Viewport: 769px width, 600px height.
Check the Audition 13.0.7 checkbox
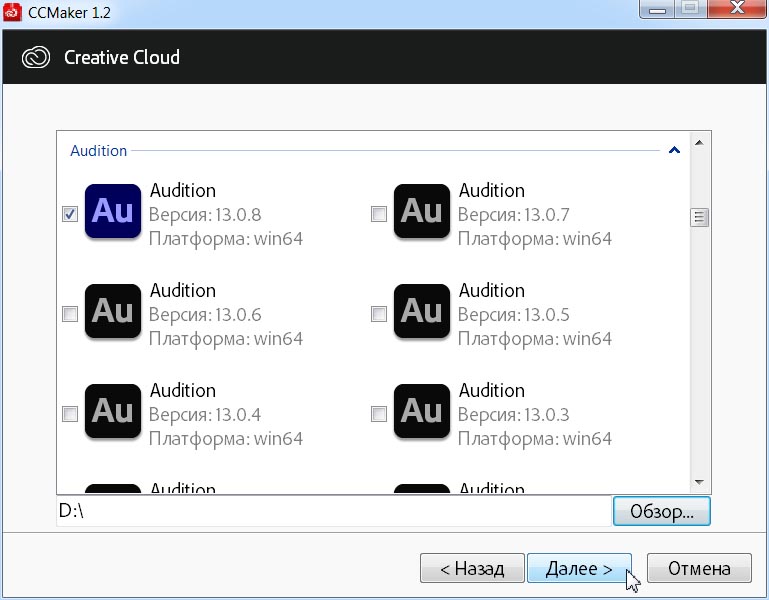point(379,214)
